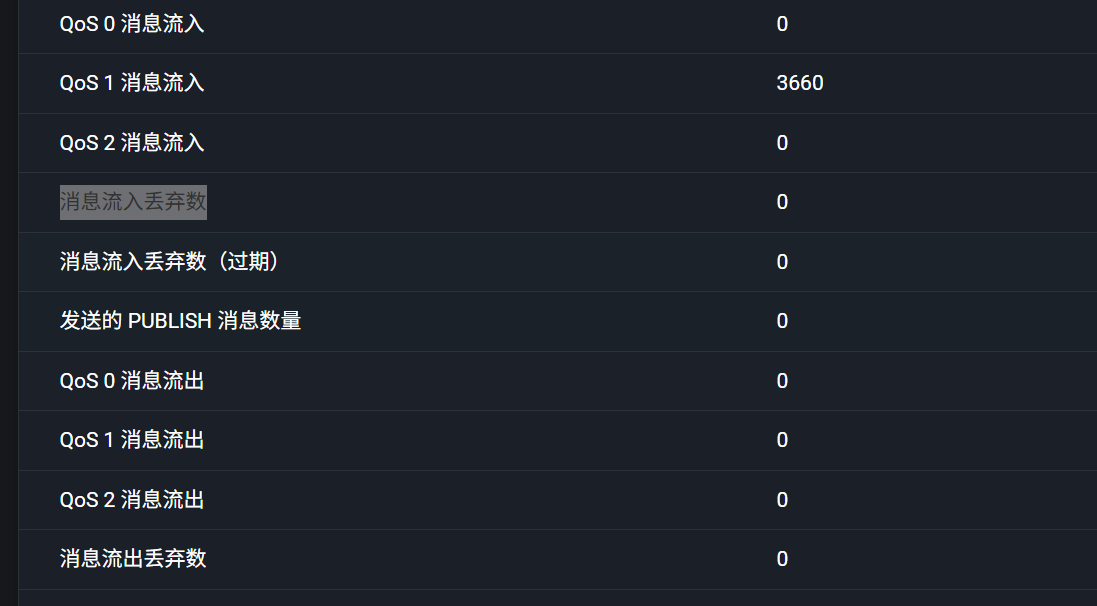Click the "消息流出丢弃数" label
Image resolution: width=1097 pixels, height=606 pixels.
pos(133,559)
